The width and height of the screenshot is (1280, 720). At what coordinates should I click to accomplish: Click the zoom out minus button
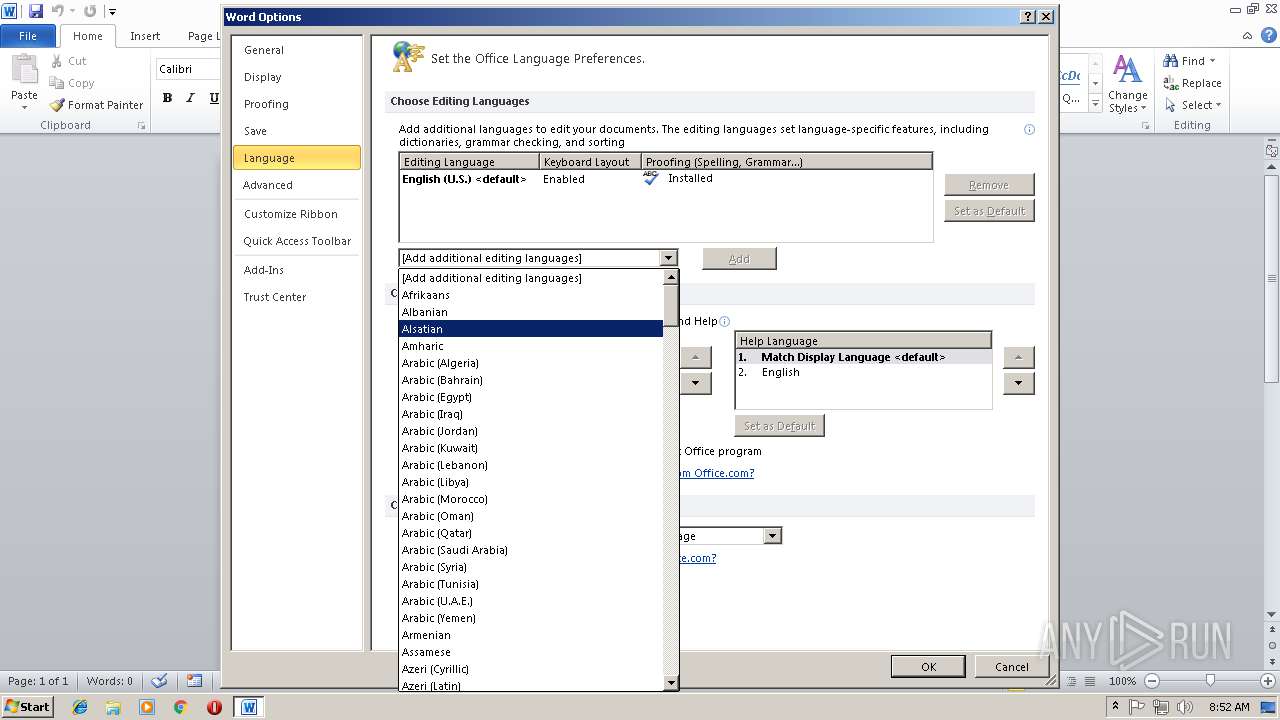(x=1151, y=681)
